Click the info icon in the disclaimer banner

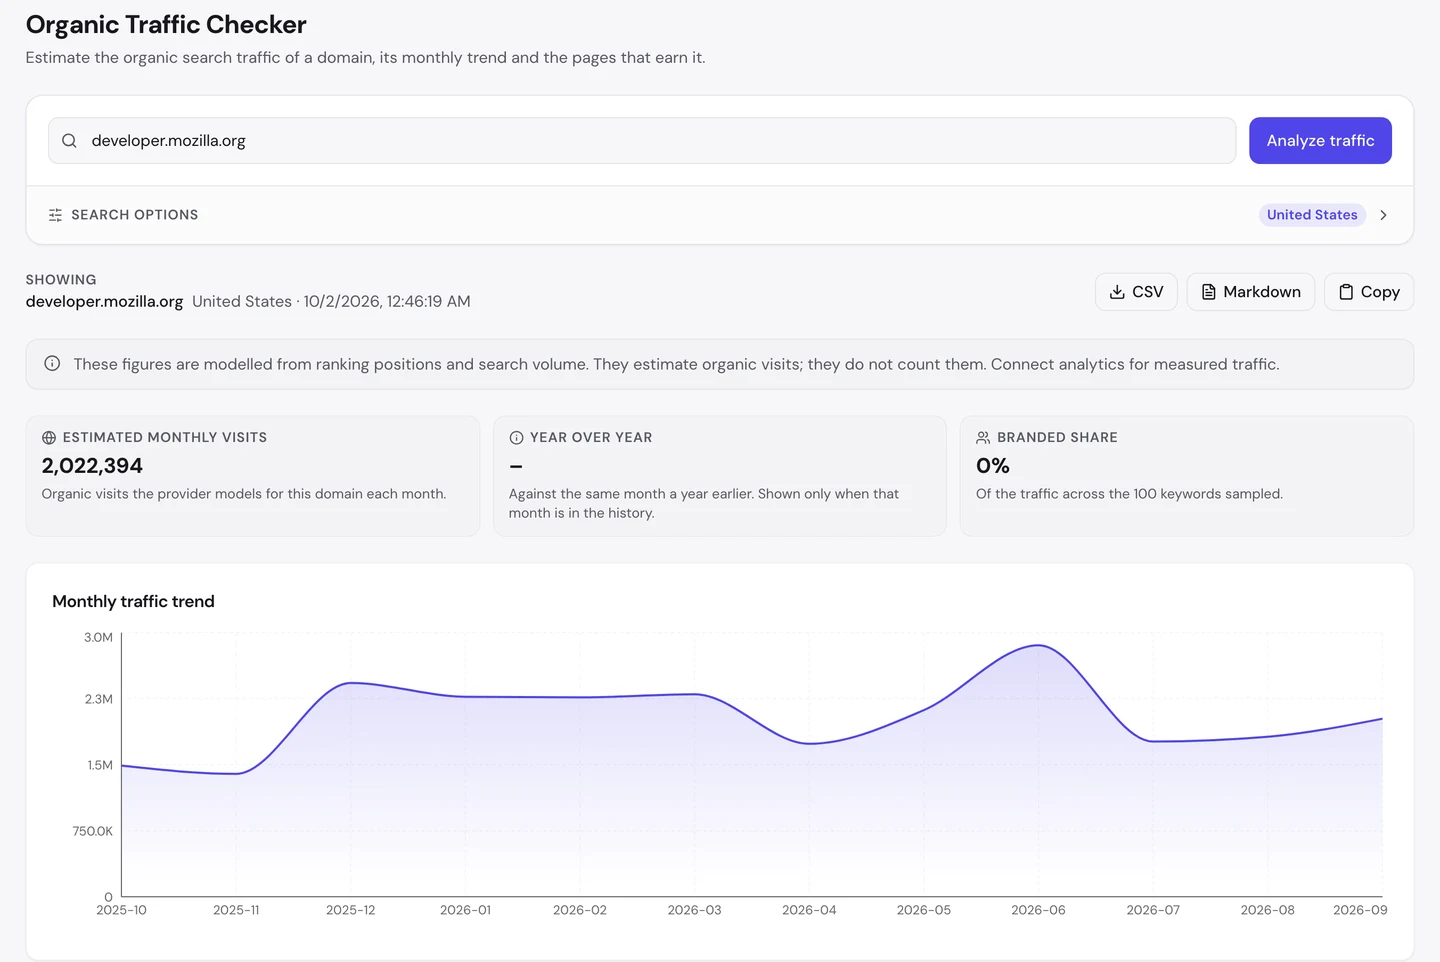click(x=52, y=364)
